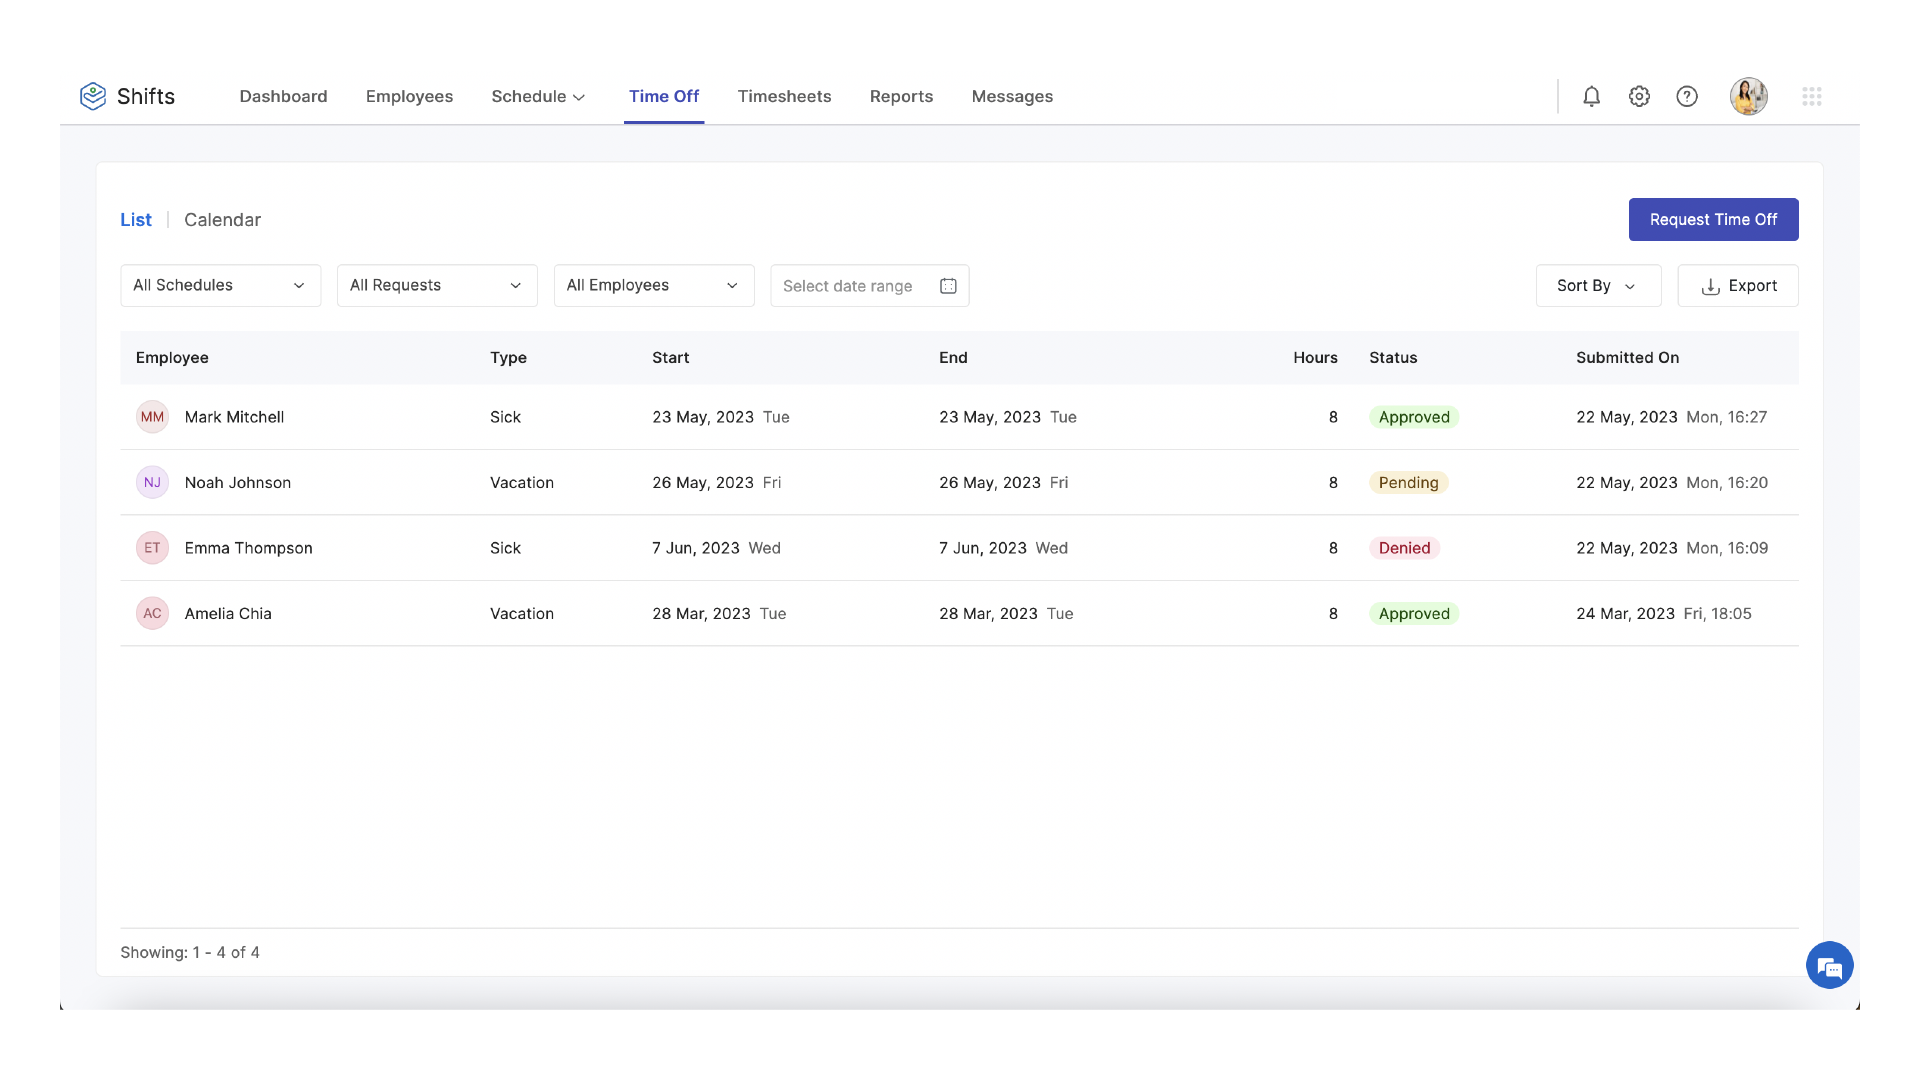The width and height of the screenshot is (1920, 1080).
Task: Click the help question mark icon
Action: tap(1687, 96)
